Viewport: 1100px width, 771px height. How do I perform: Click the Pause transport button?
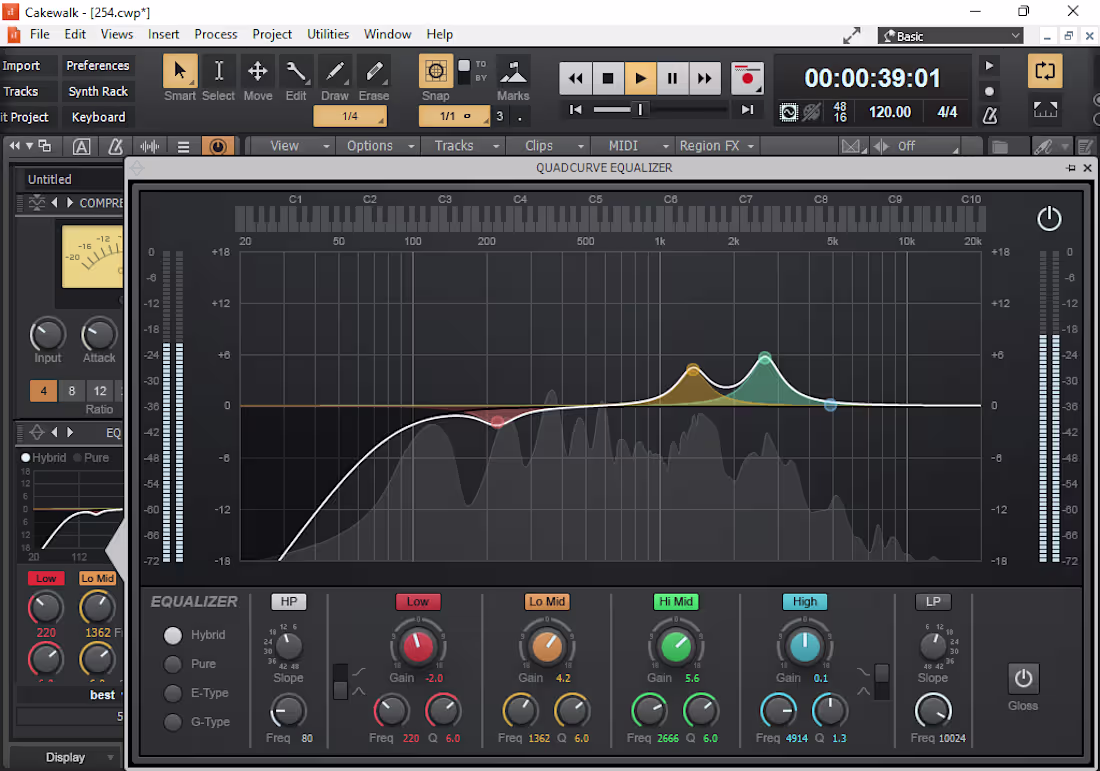(x=672, y=78)
